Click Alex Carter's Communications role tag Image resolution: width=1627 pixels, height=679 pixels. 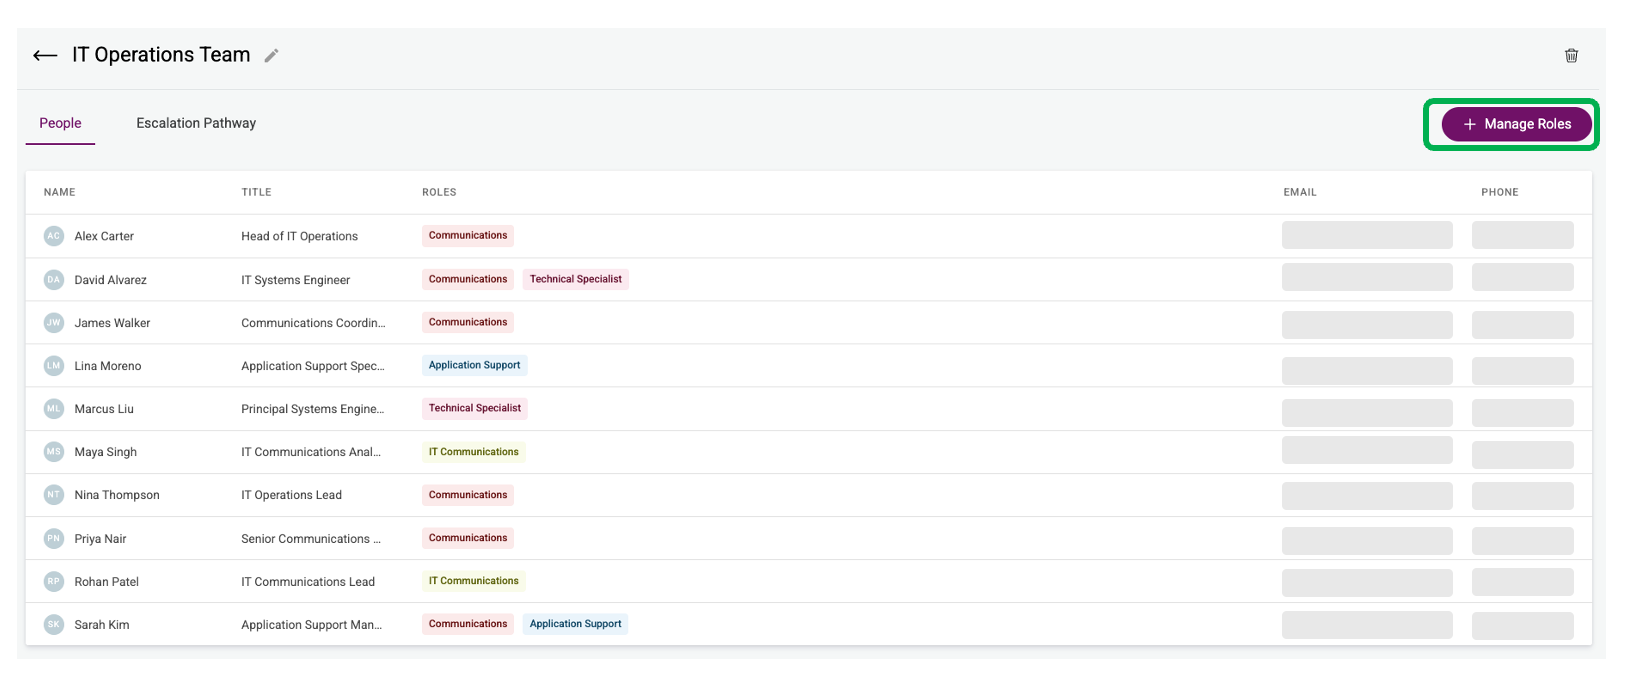pos(468,236)
